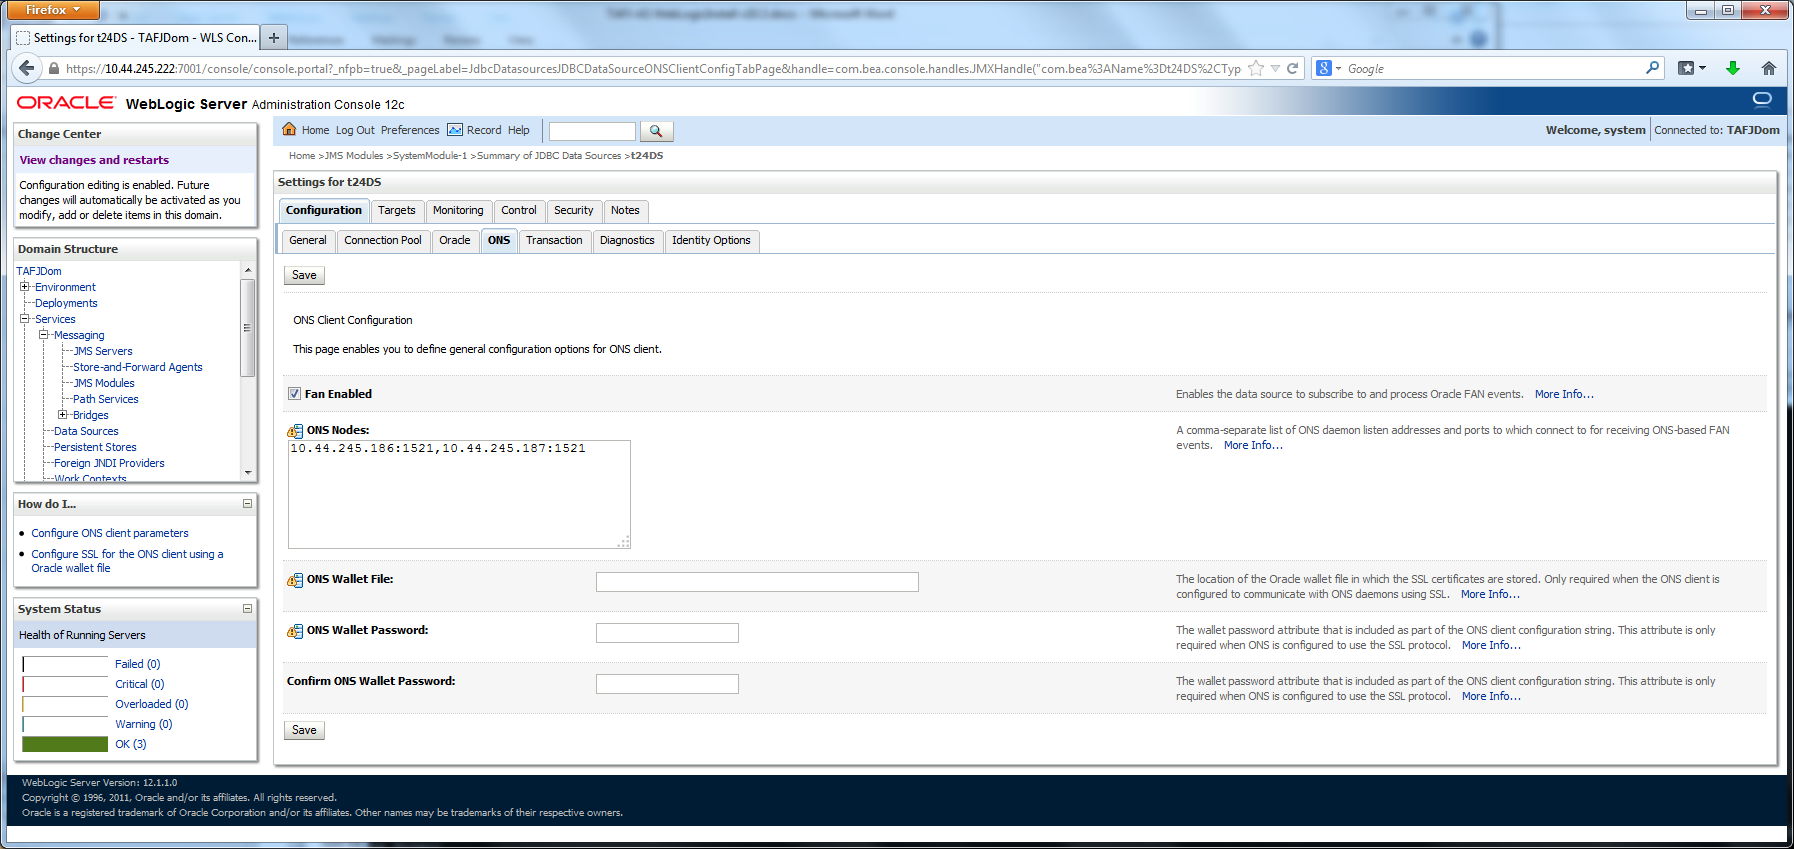This screenshot has height=849, width=1794.
Task: Click the ONS Nodes text area
Action: pyautogui.click(x=459, y=494)
